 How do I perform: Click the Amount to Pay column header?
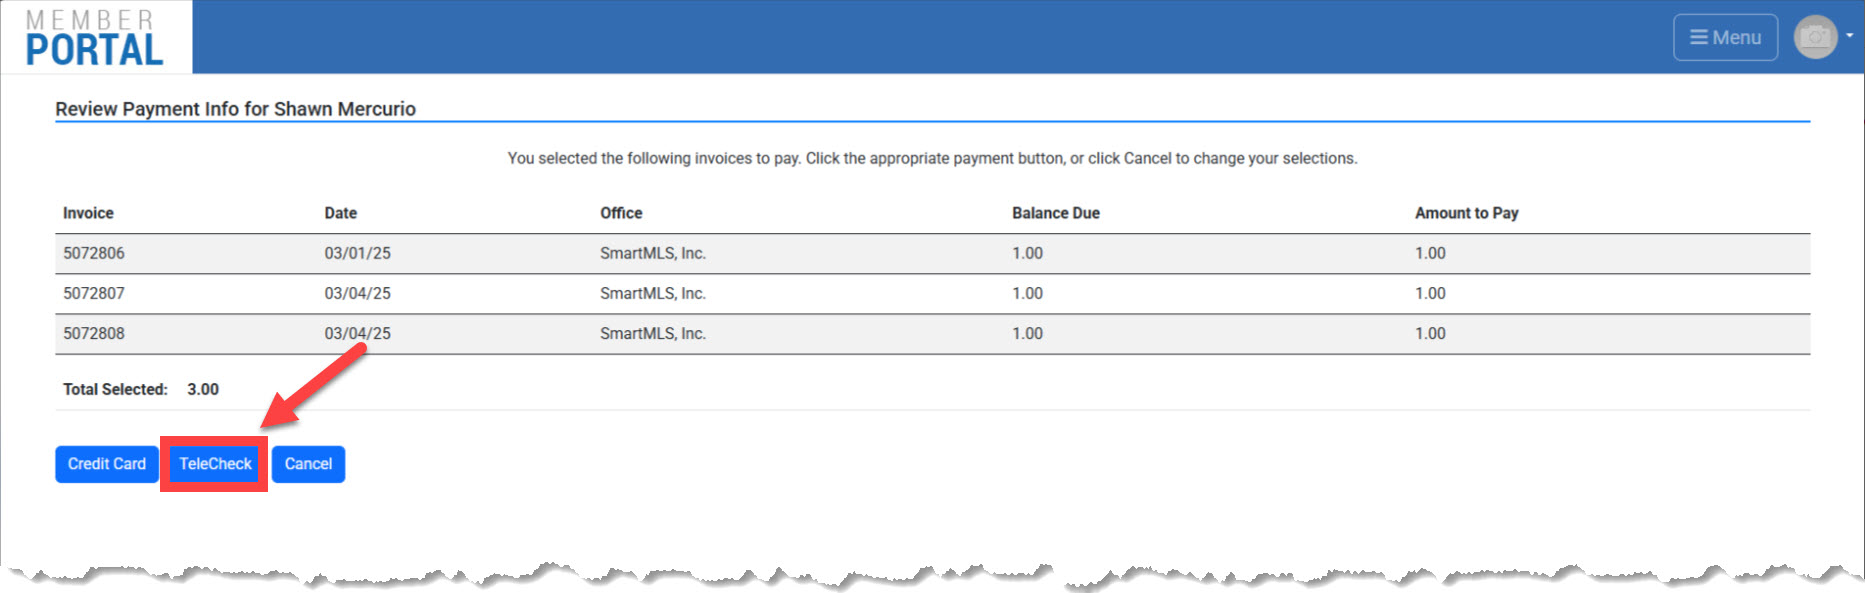click(x=1466, y=213)
